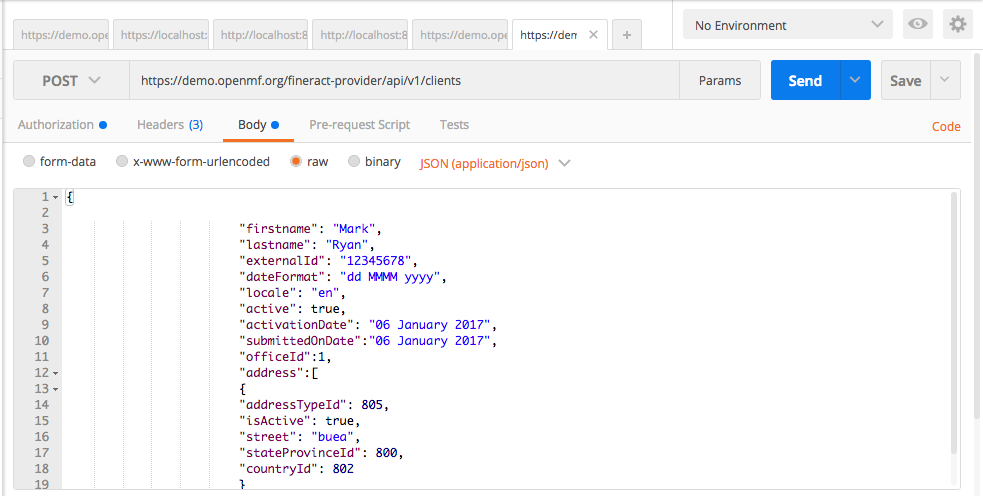Expand the Save options arrow

click(946, 81)
